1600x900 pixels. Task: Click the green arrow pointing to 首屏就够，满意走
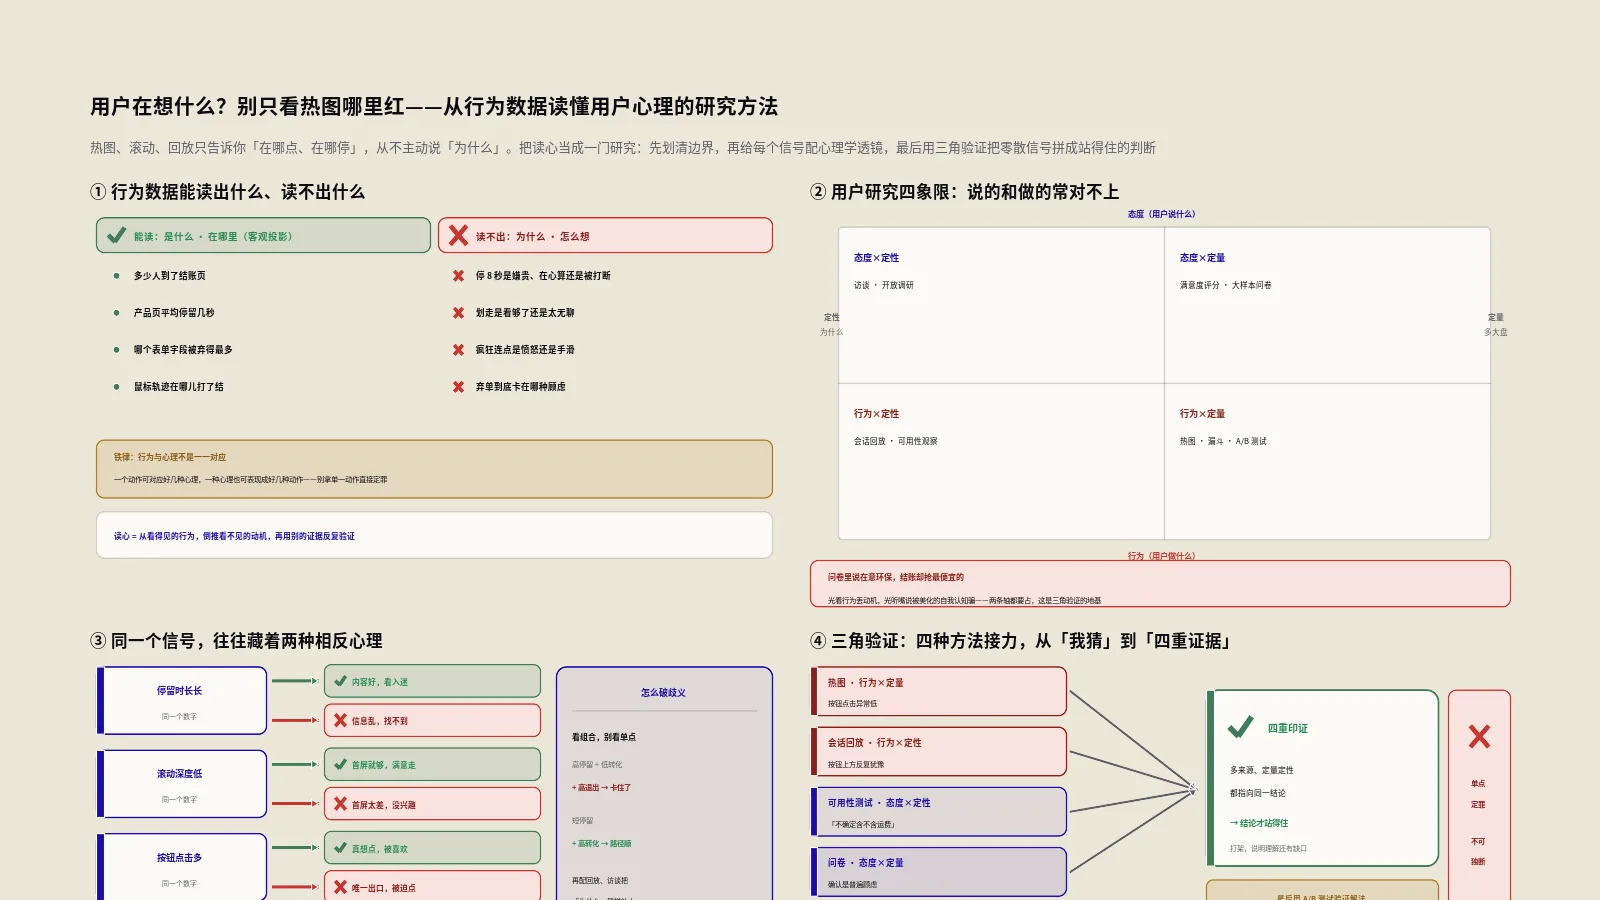pos(294,764)
